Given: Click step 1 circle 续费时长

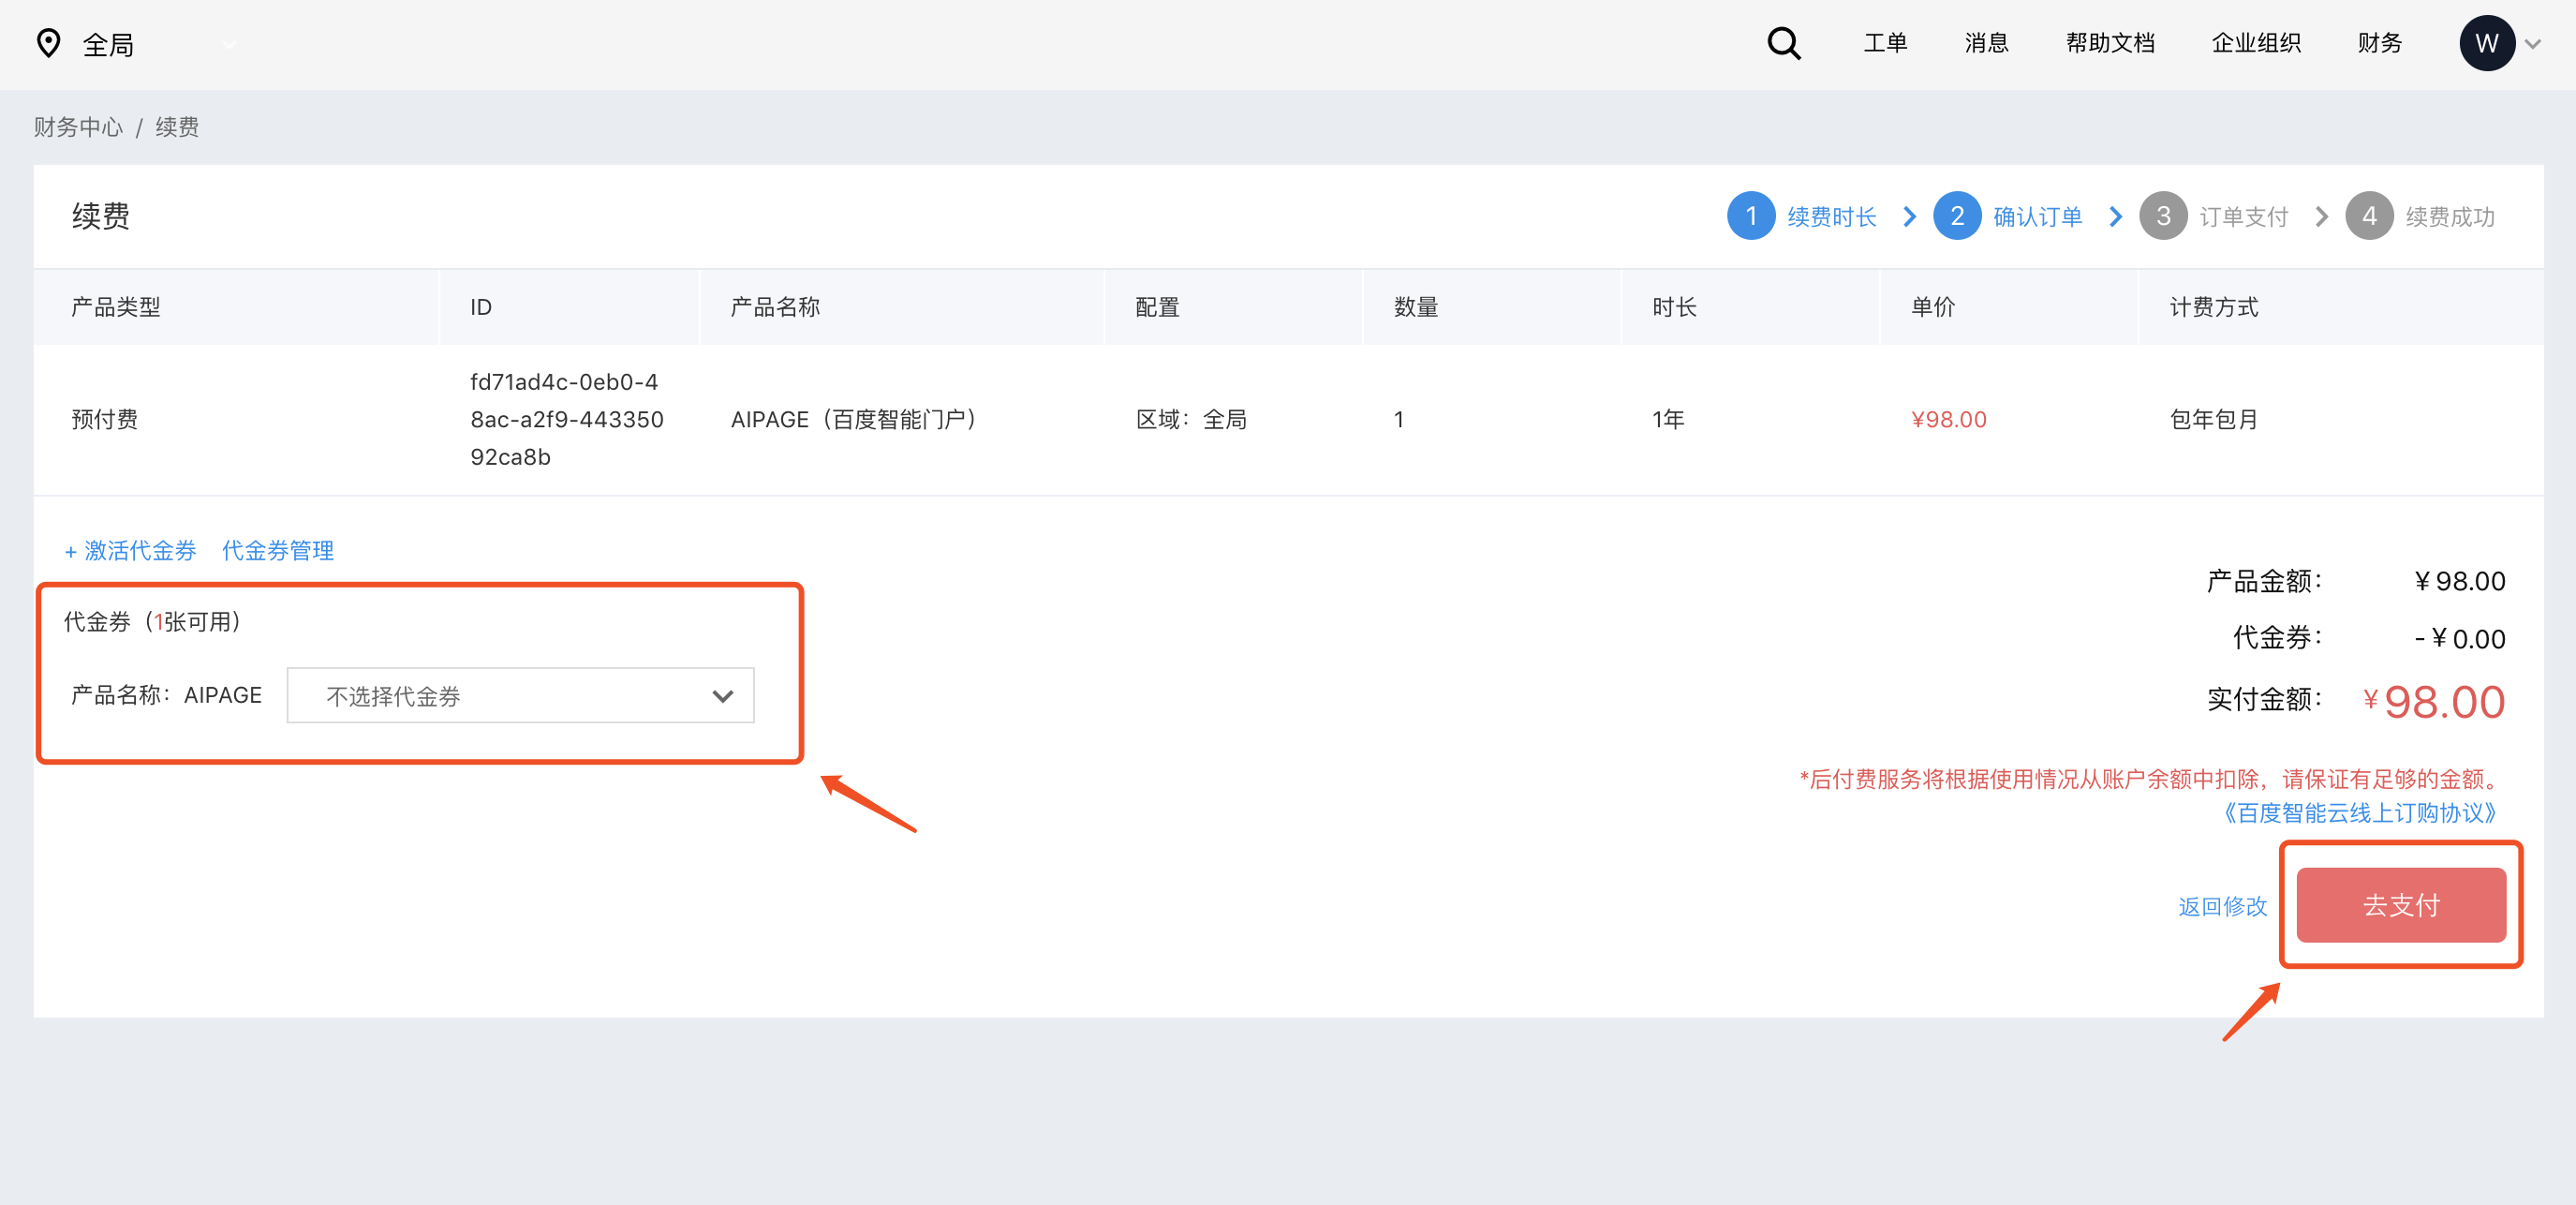Looking at the screenshot, I should (x=1750, y=216).
